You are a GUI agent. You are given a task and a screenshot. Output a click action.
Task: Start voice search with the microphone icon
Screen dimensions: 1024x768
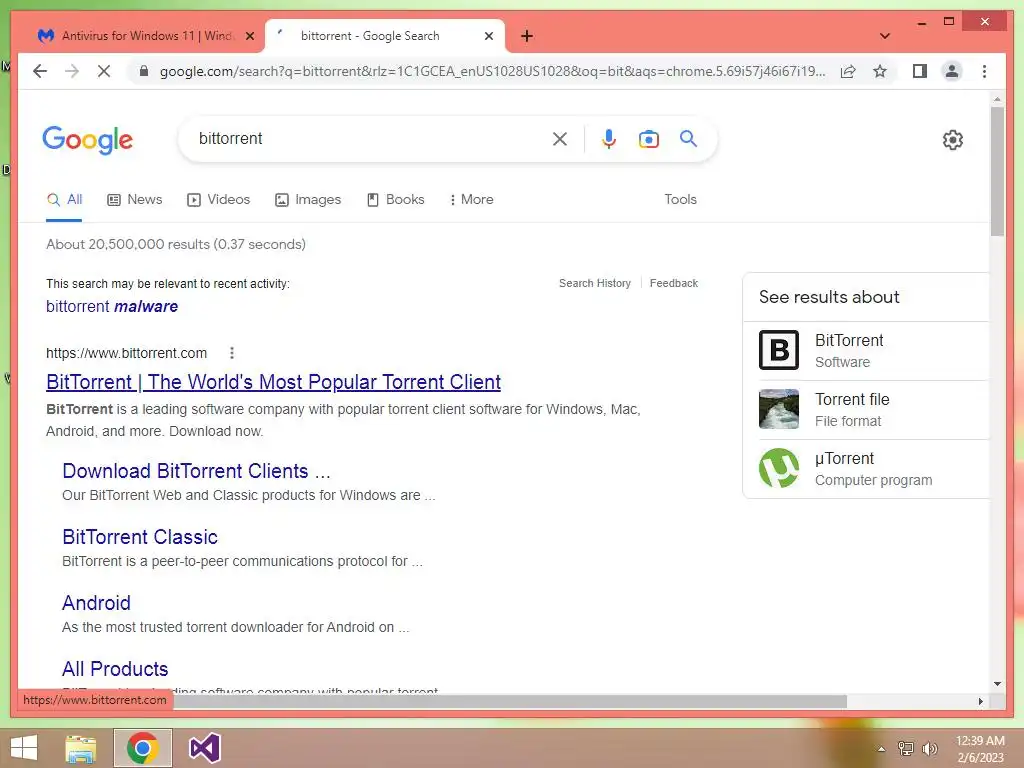pyautogui.click(x=609, y=138)
